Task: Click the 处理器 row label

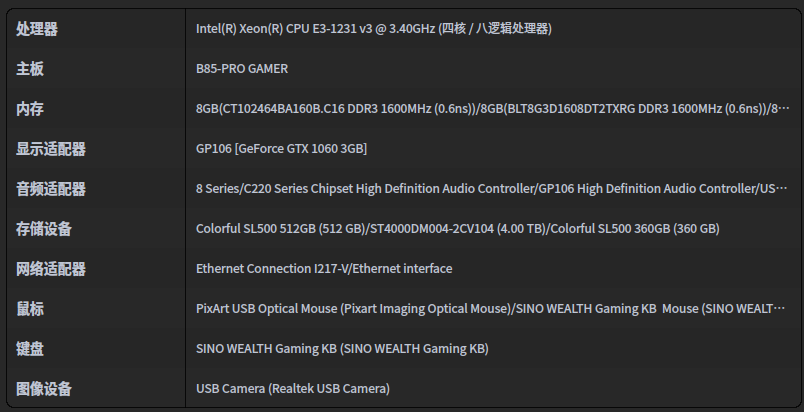Action: pyautogui.click(x=37, y=29)
